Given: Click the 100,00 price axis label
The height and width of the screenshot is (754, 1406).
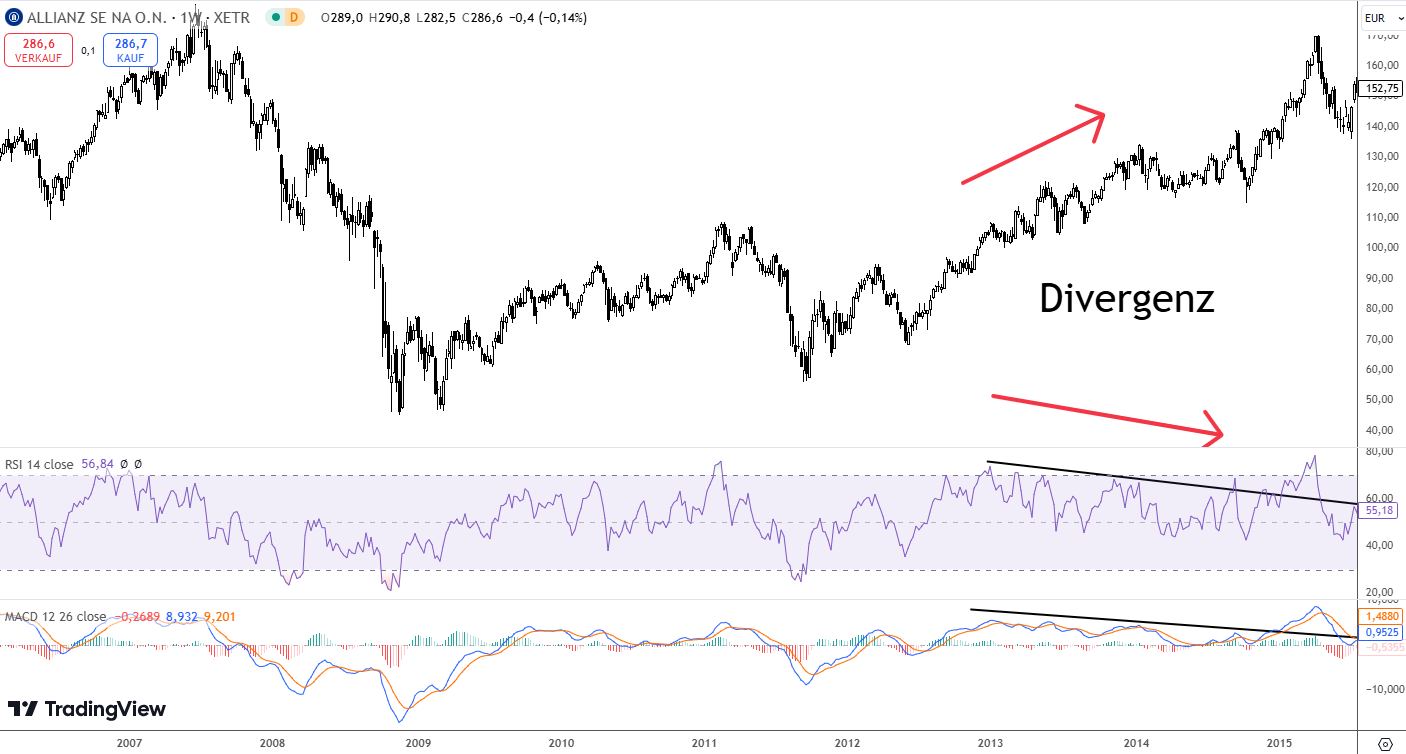Looking at the screenshot, I should [1381, 248].
